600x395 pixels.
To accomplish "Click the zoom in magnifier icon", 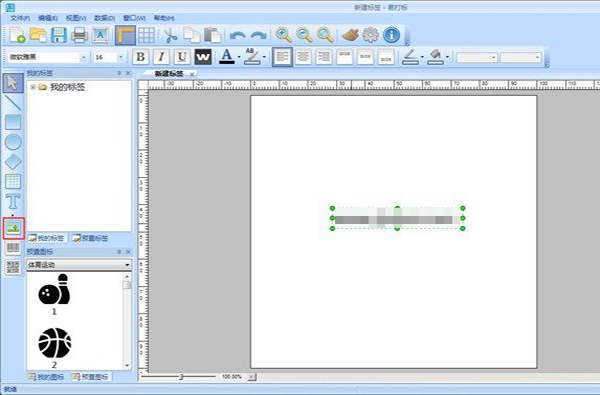I will (x=284, y=35).
